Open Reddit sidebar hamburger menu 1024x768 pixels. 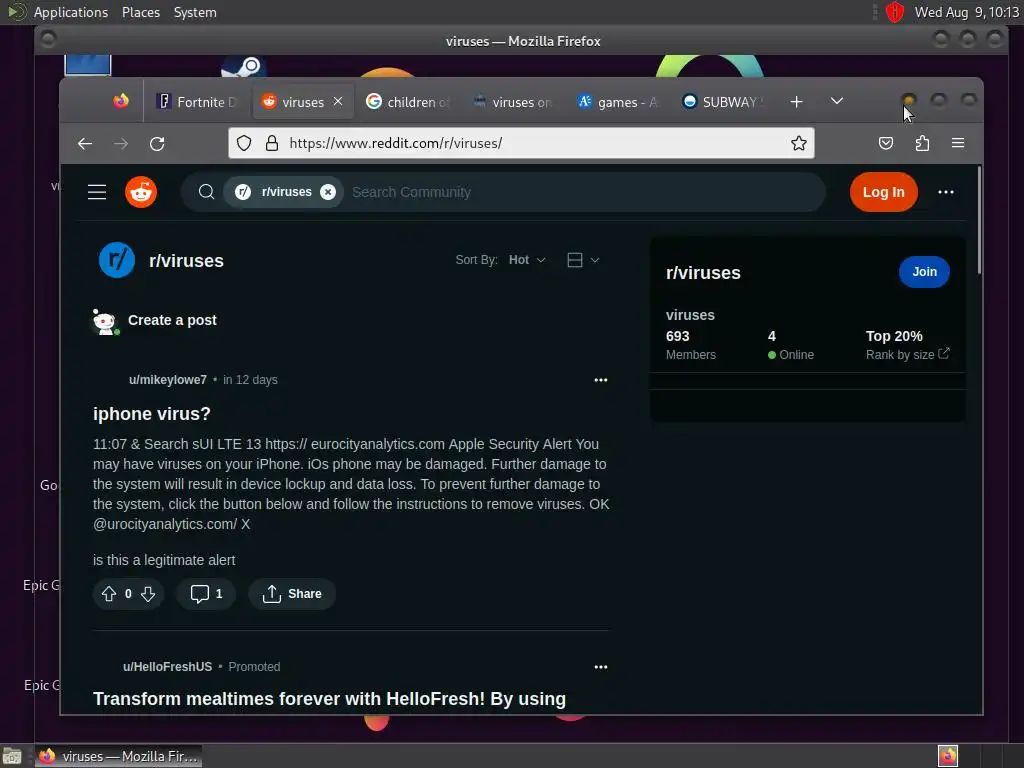(97, 192)
